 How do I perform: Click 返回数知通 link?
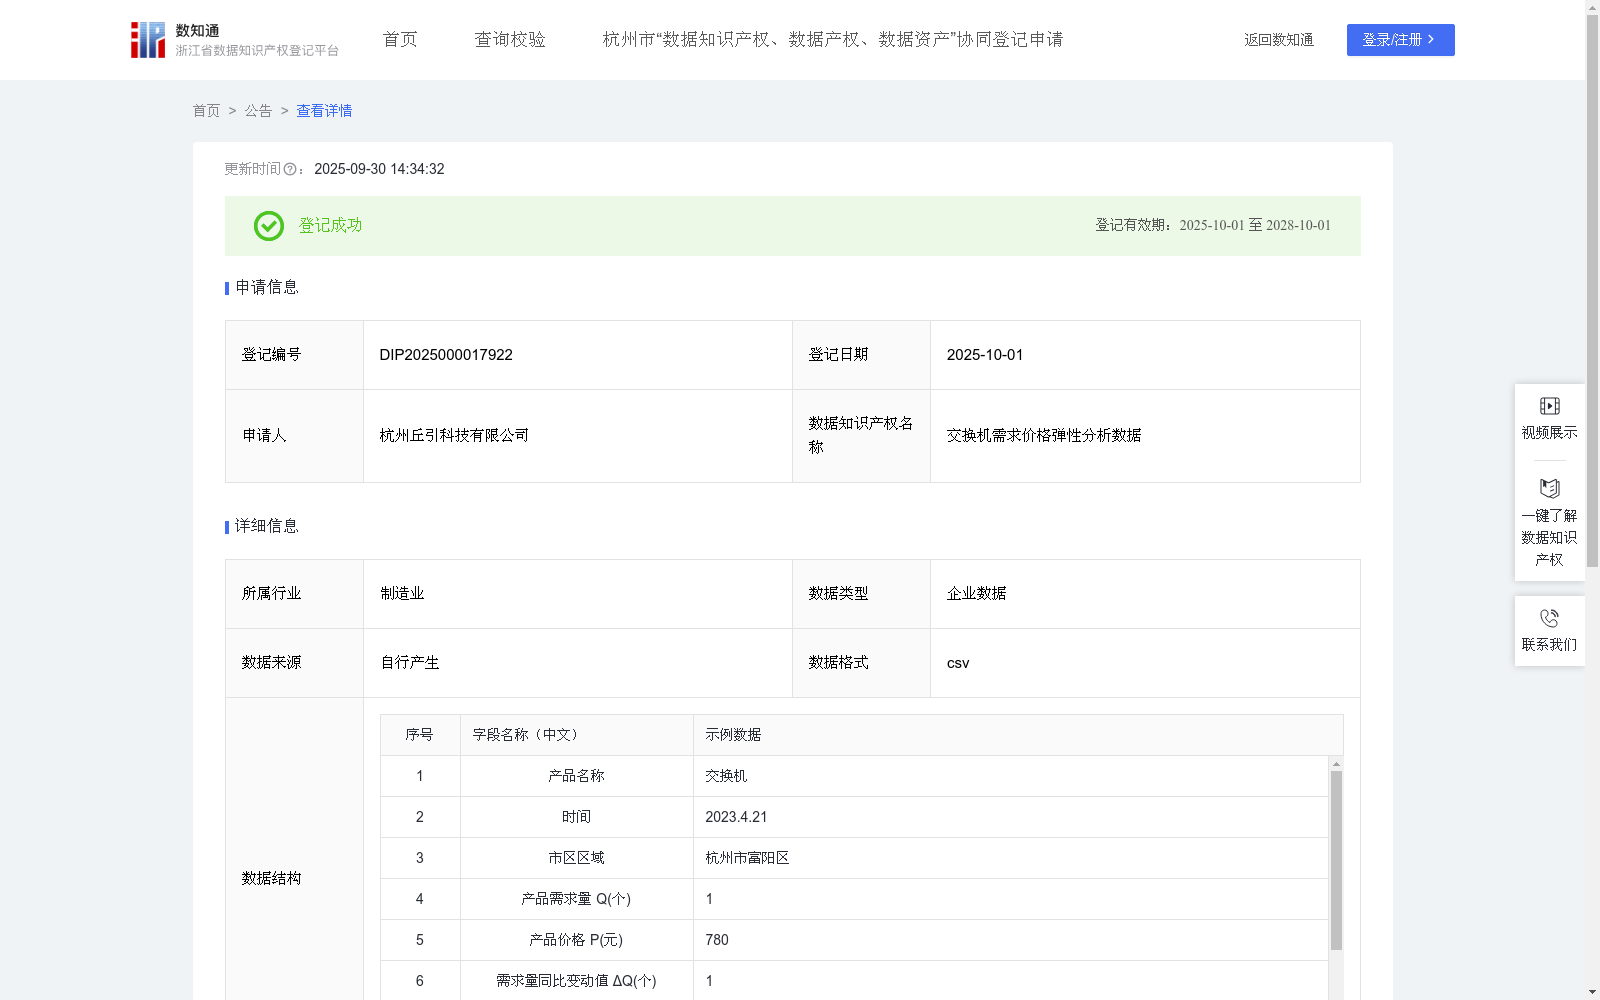click(1279, 40)
